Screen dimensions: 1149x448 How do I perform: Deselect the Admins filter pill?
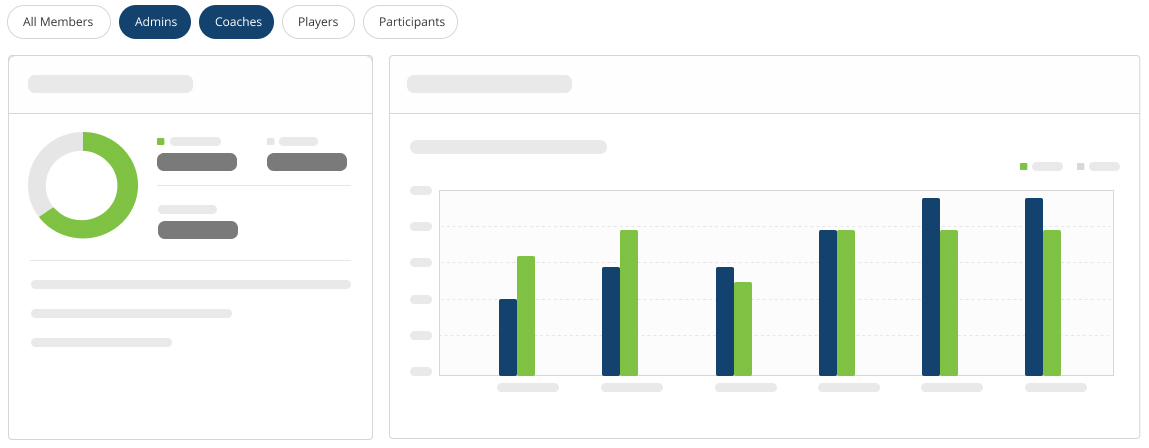[154, 22]
